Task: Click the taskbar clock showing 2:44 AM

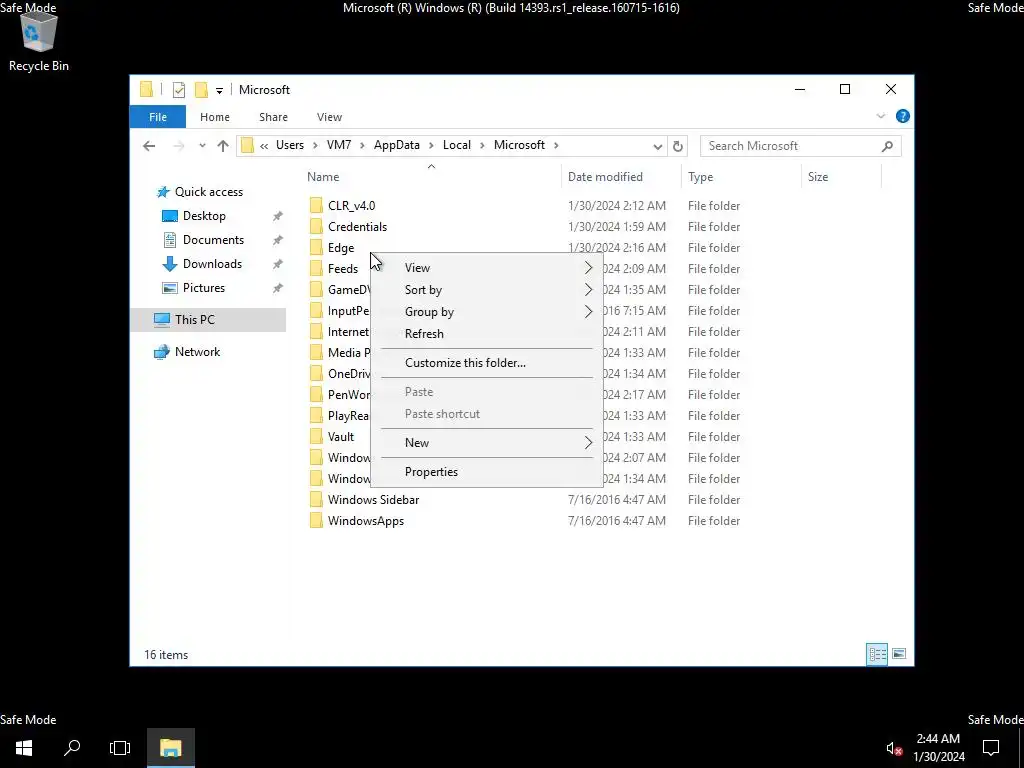Action: [x=938, y=748]
